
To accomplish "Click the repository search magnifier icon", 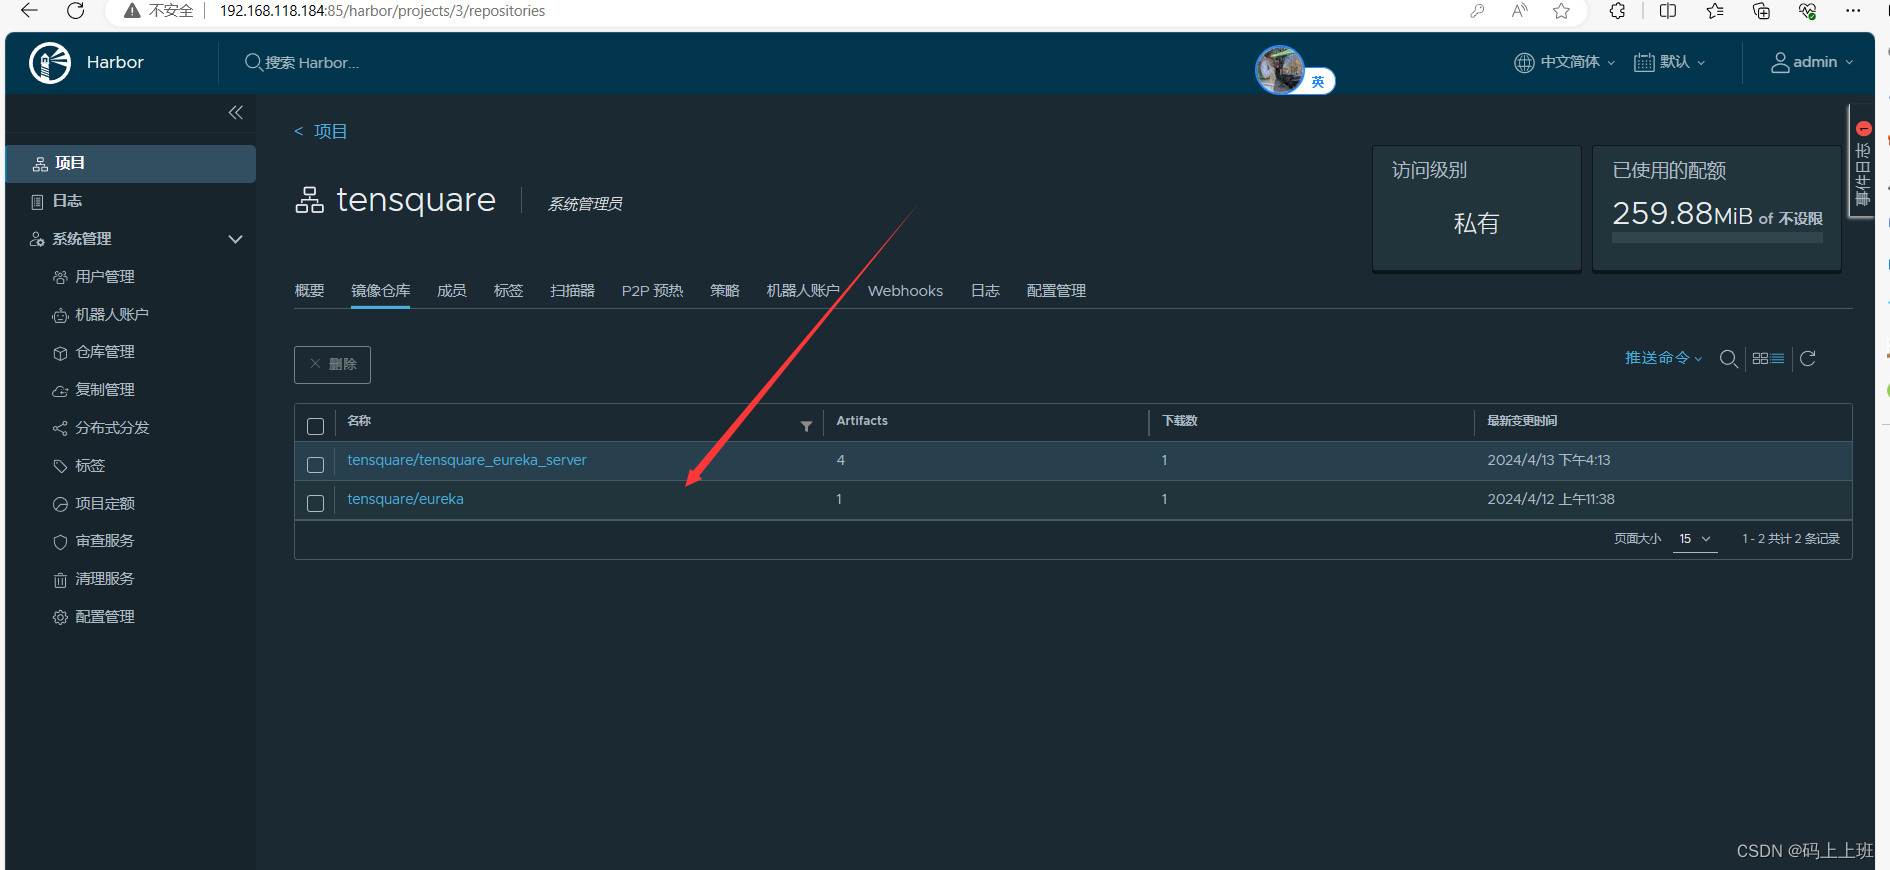I will click(1728, 358).
